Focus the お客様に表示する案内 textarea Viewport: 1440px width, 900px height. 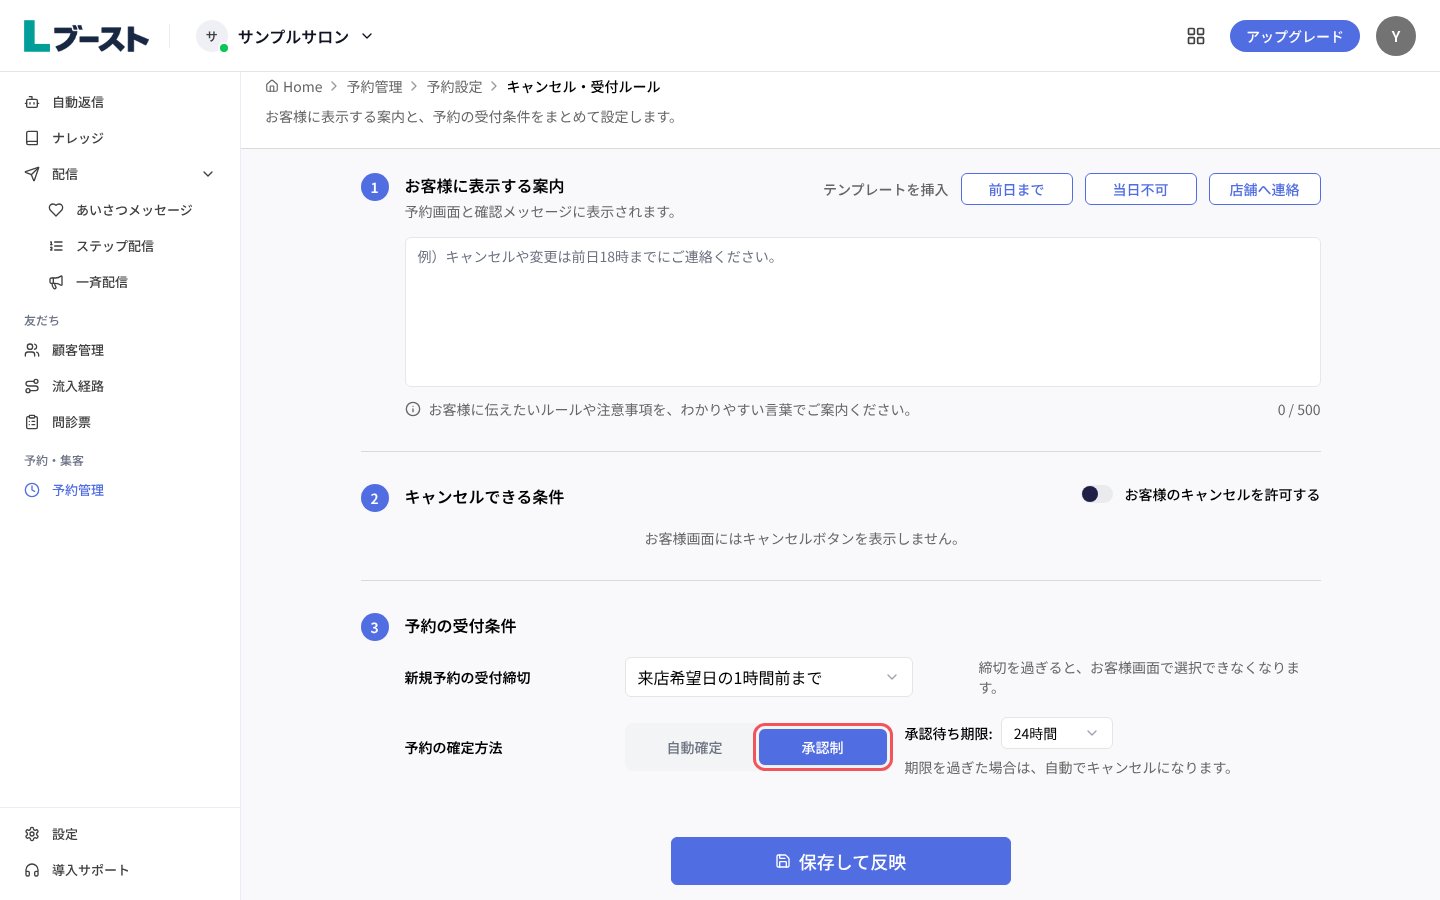862,312
